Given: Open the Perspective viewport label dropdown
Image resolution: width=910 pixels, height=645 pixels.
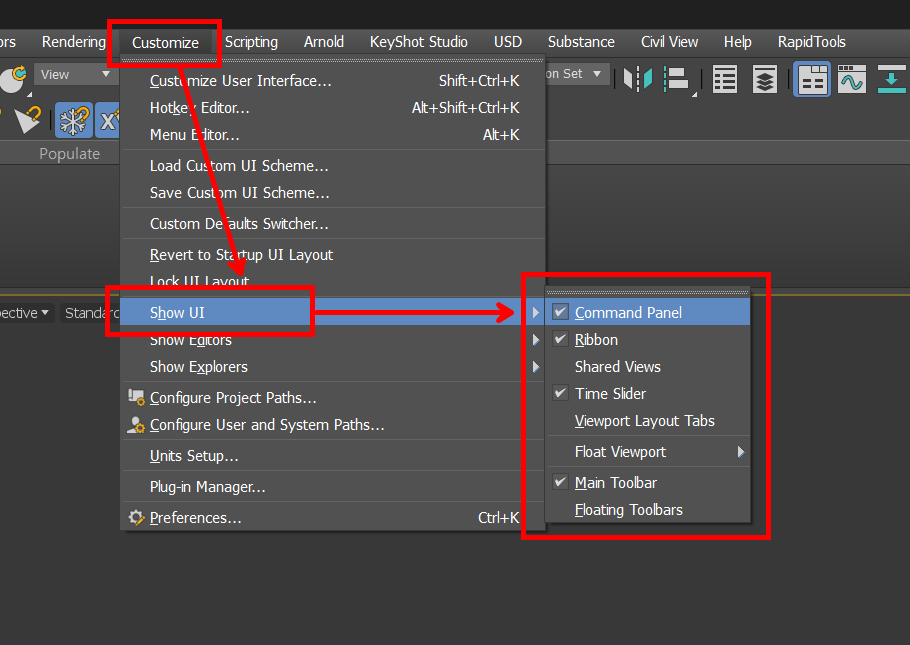Looking at the screenshot, I should click(26, 313).
